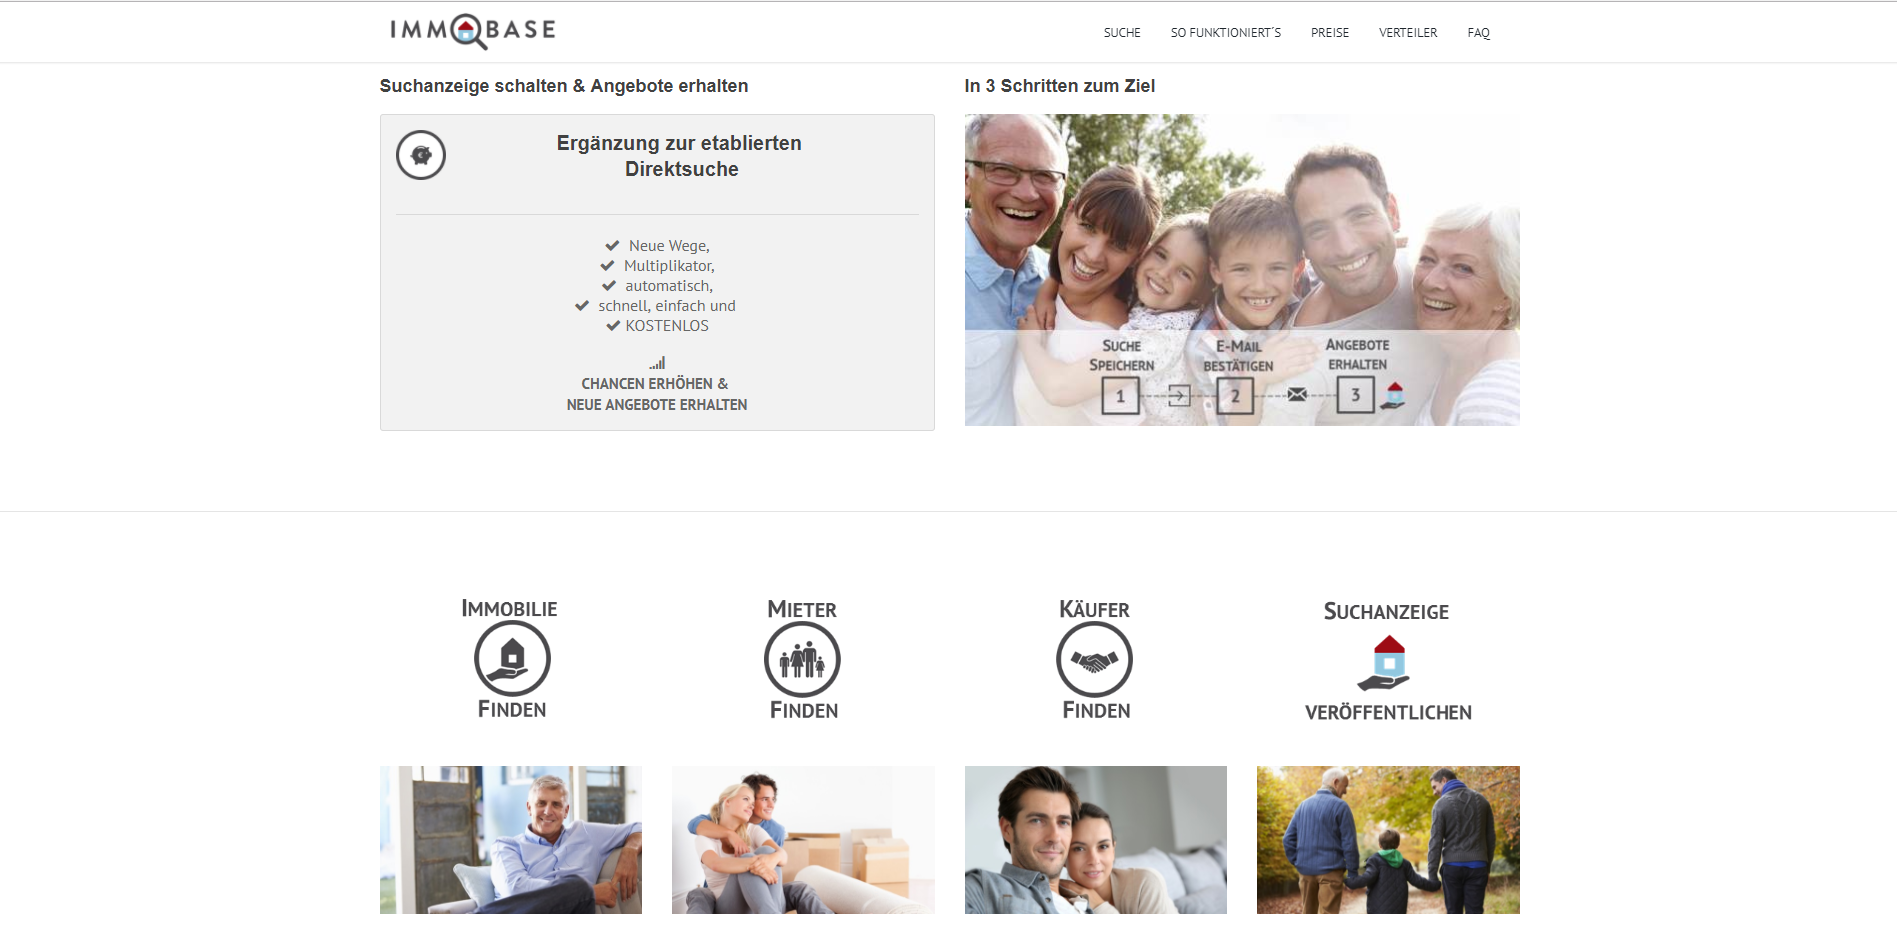The image size is (1897, 948).
Task: Open the SO FUNKTIONIERT'S menu item
Action: (x=1226, y=33)
